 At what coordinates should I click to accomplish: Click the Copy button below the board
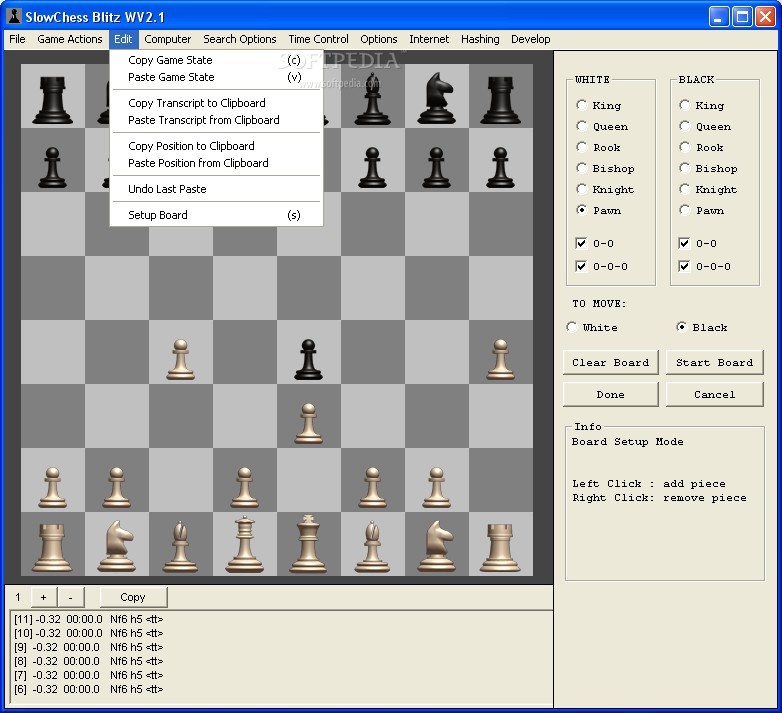tap(133, 597)
